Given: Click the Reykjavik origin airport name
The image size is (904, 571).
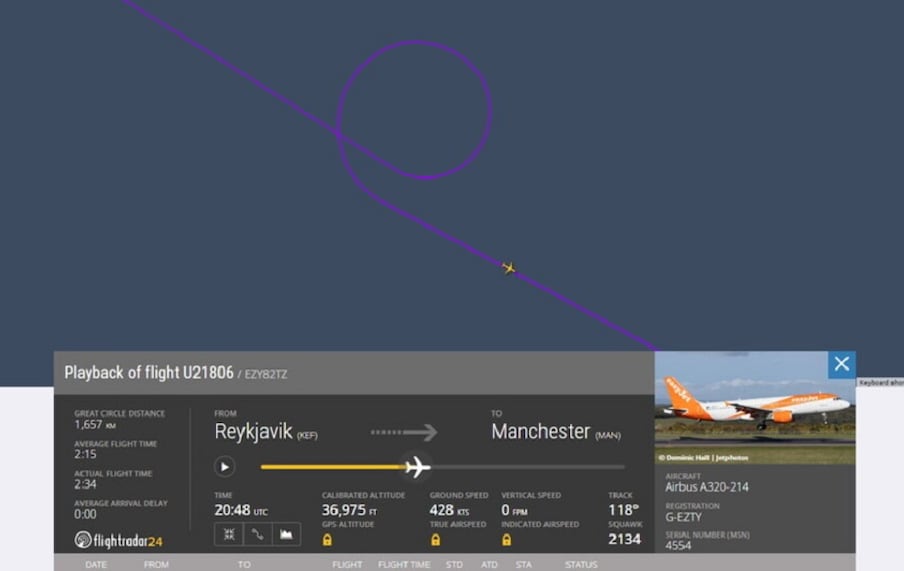Looking at the screenshot, I should (x=253, y=431).
